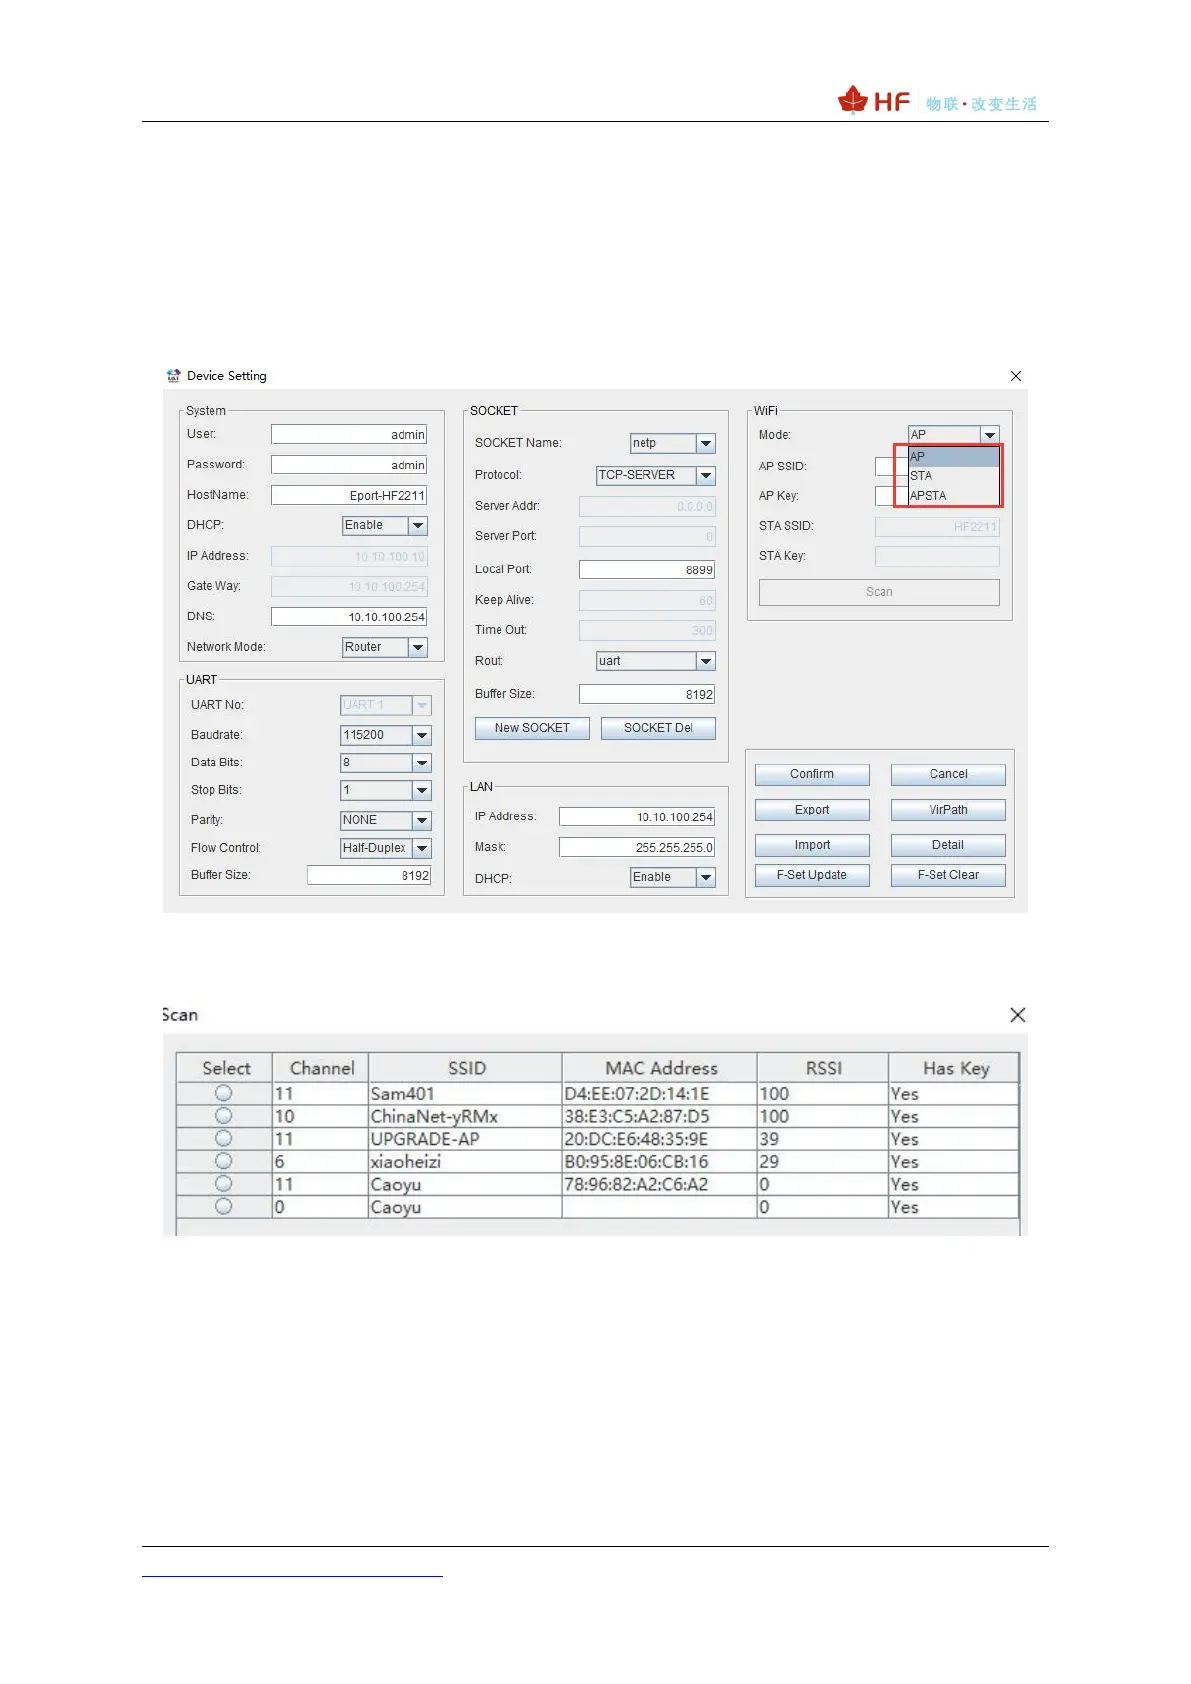The image size is (1191, 1684).
Task: Click the Detail button
Action: (948, 845)
